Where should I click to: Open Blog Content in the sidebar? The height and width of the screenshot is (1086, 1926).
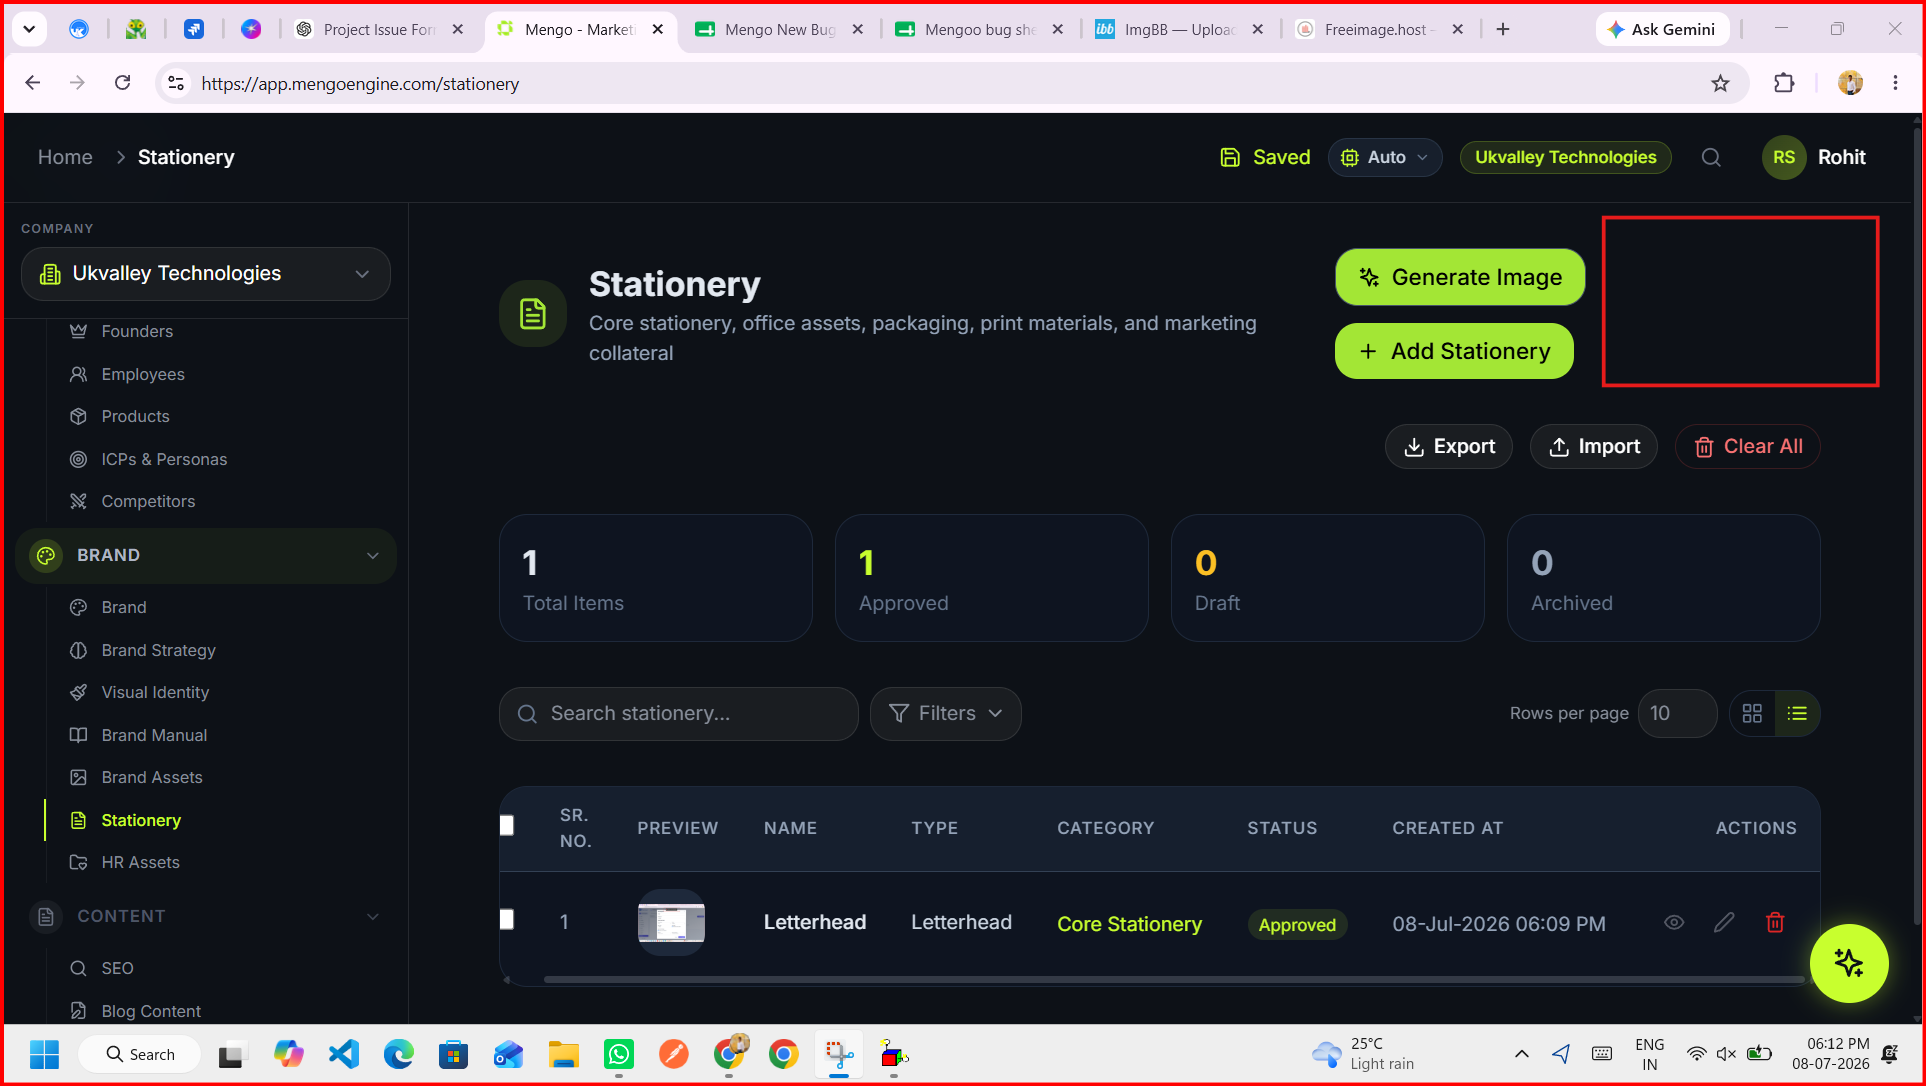(151, 1011)
